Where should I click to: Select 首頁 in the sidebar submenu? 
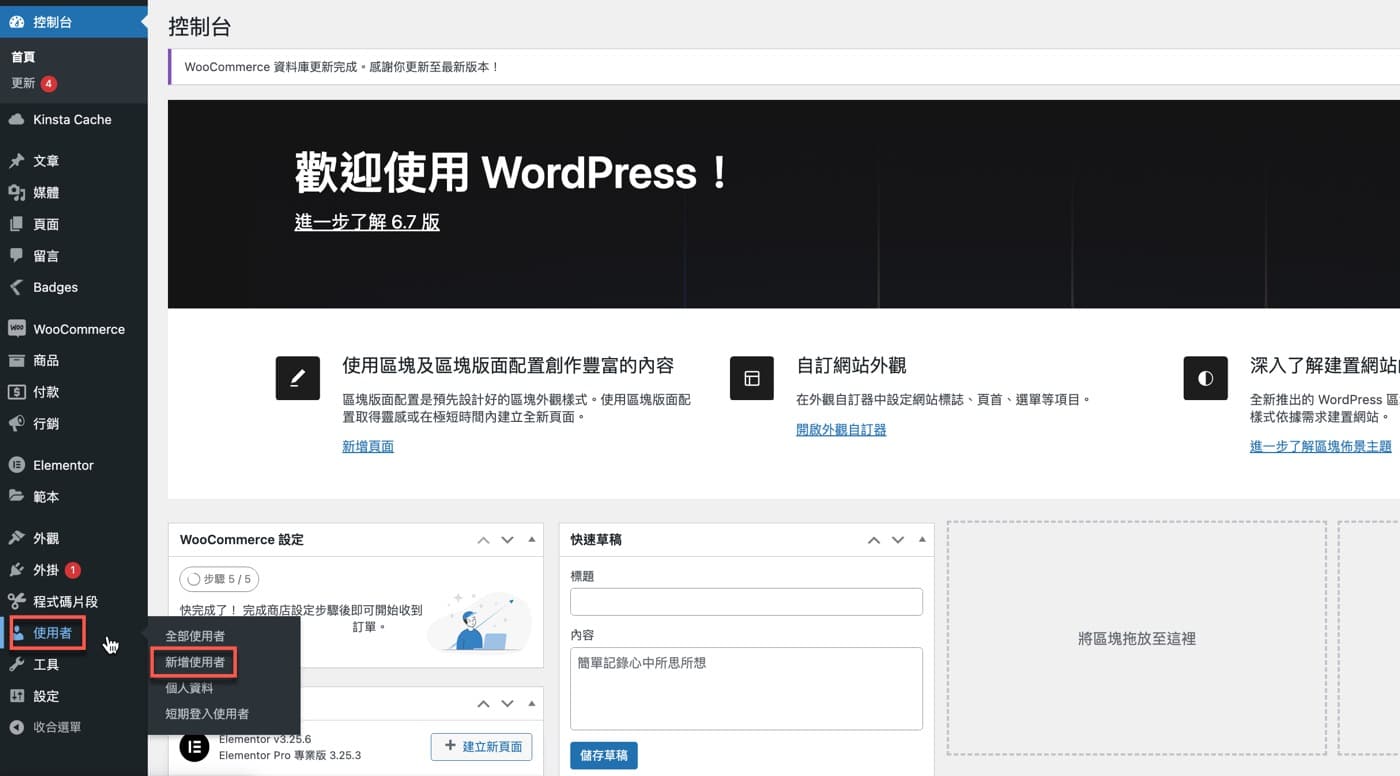(x=23, y=57)
